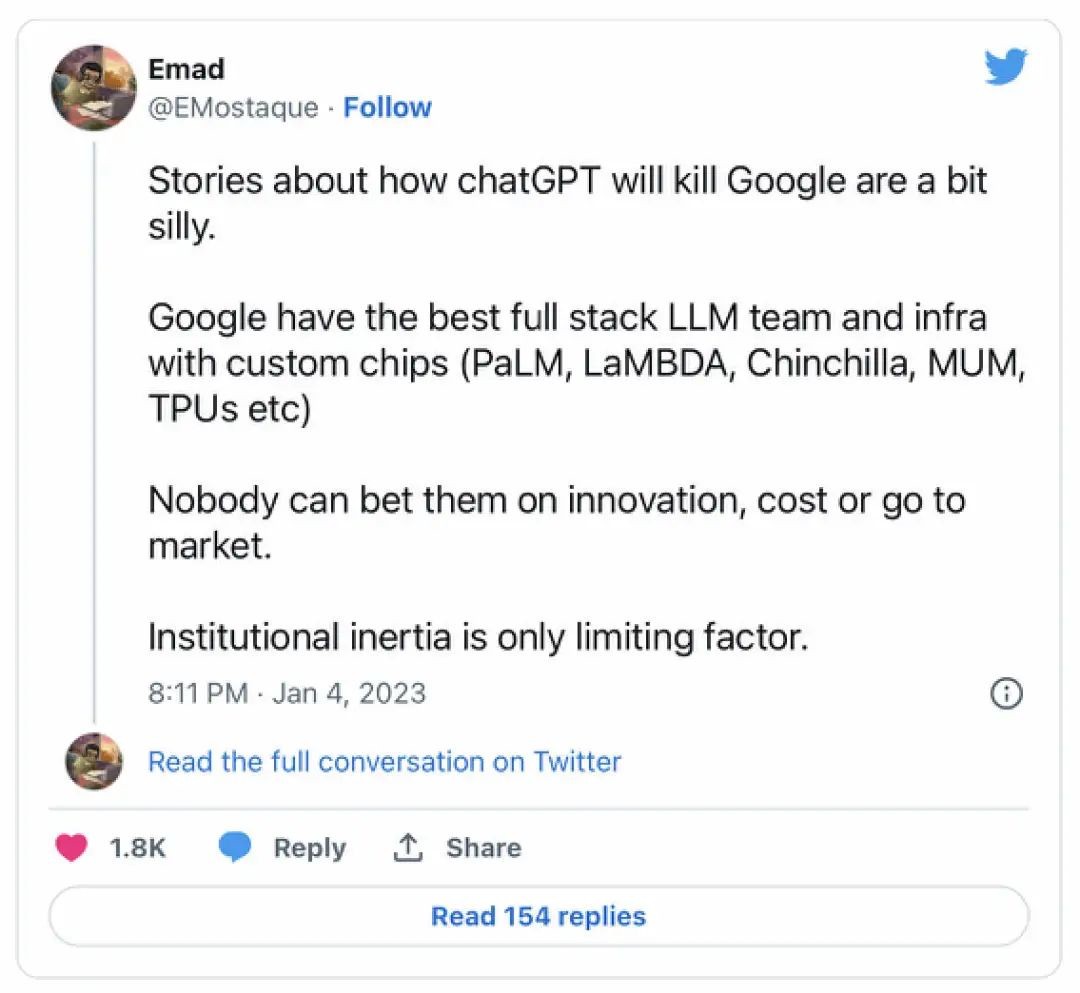The image size is (1080, 993).
Task: Open Emad's large profile avatar
Action: [x=94, y=87]
